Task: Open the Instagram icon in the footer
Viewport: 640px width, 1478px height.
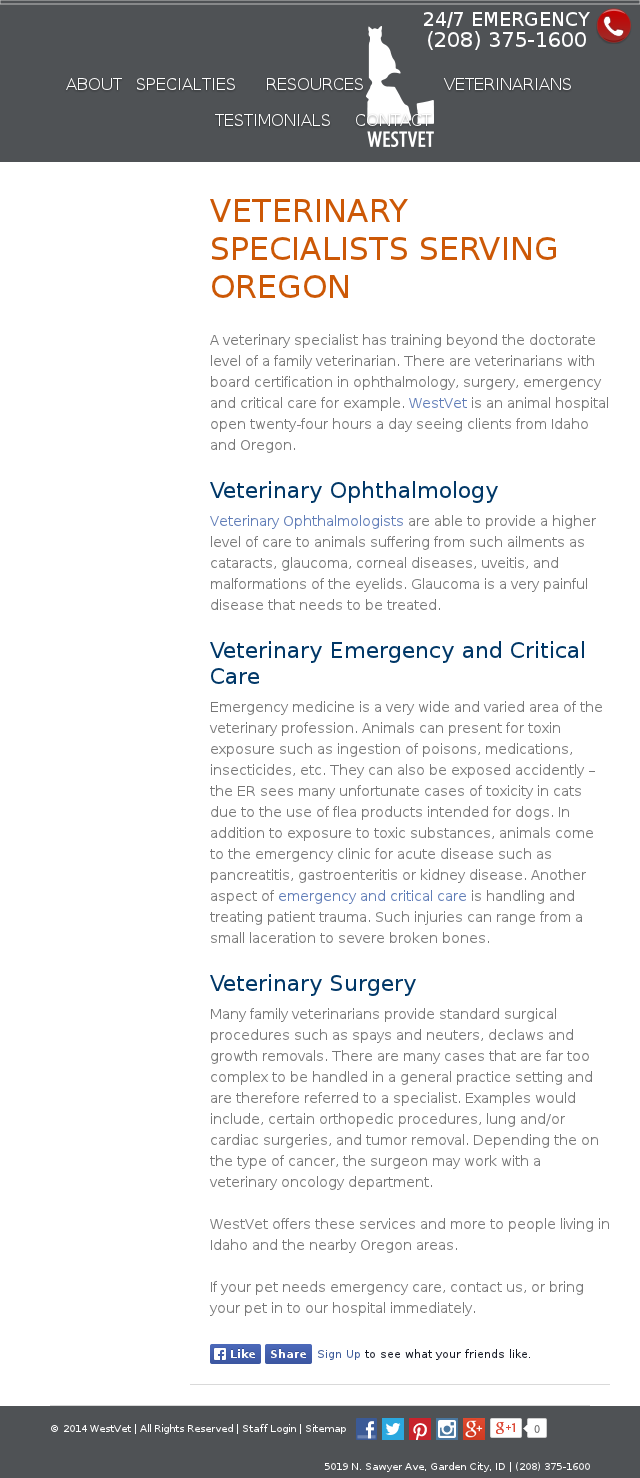Action: [447, 1429]
